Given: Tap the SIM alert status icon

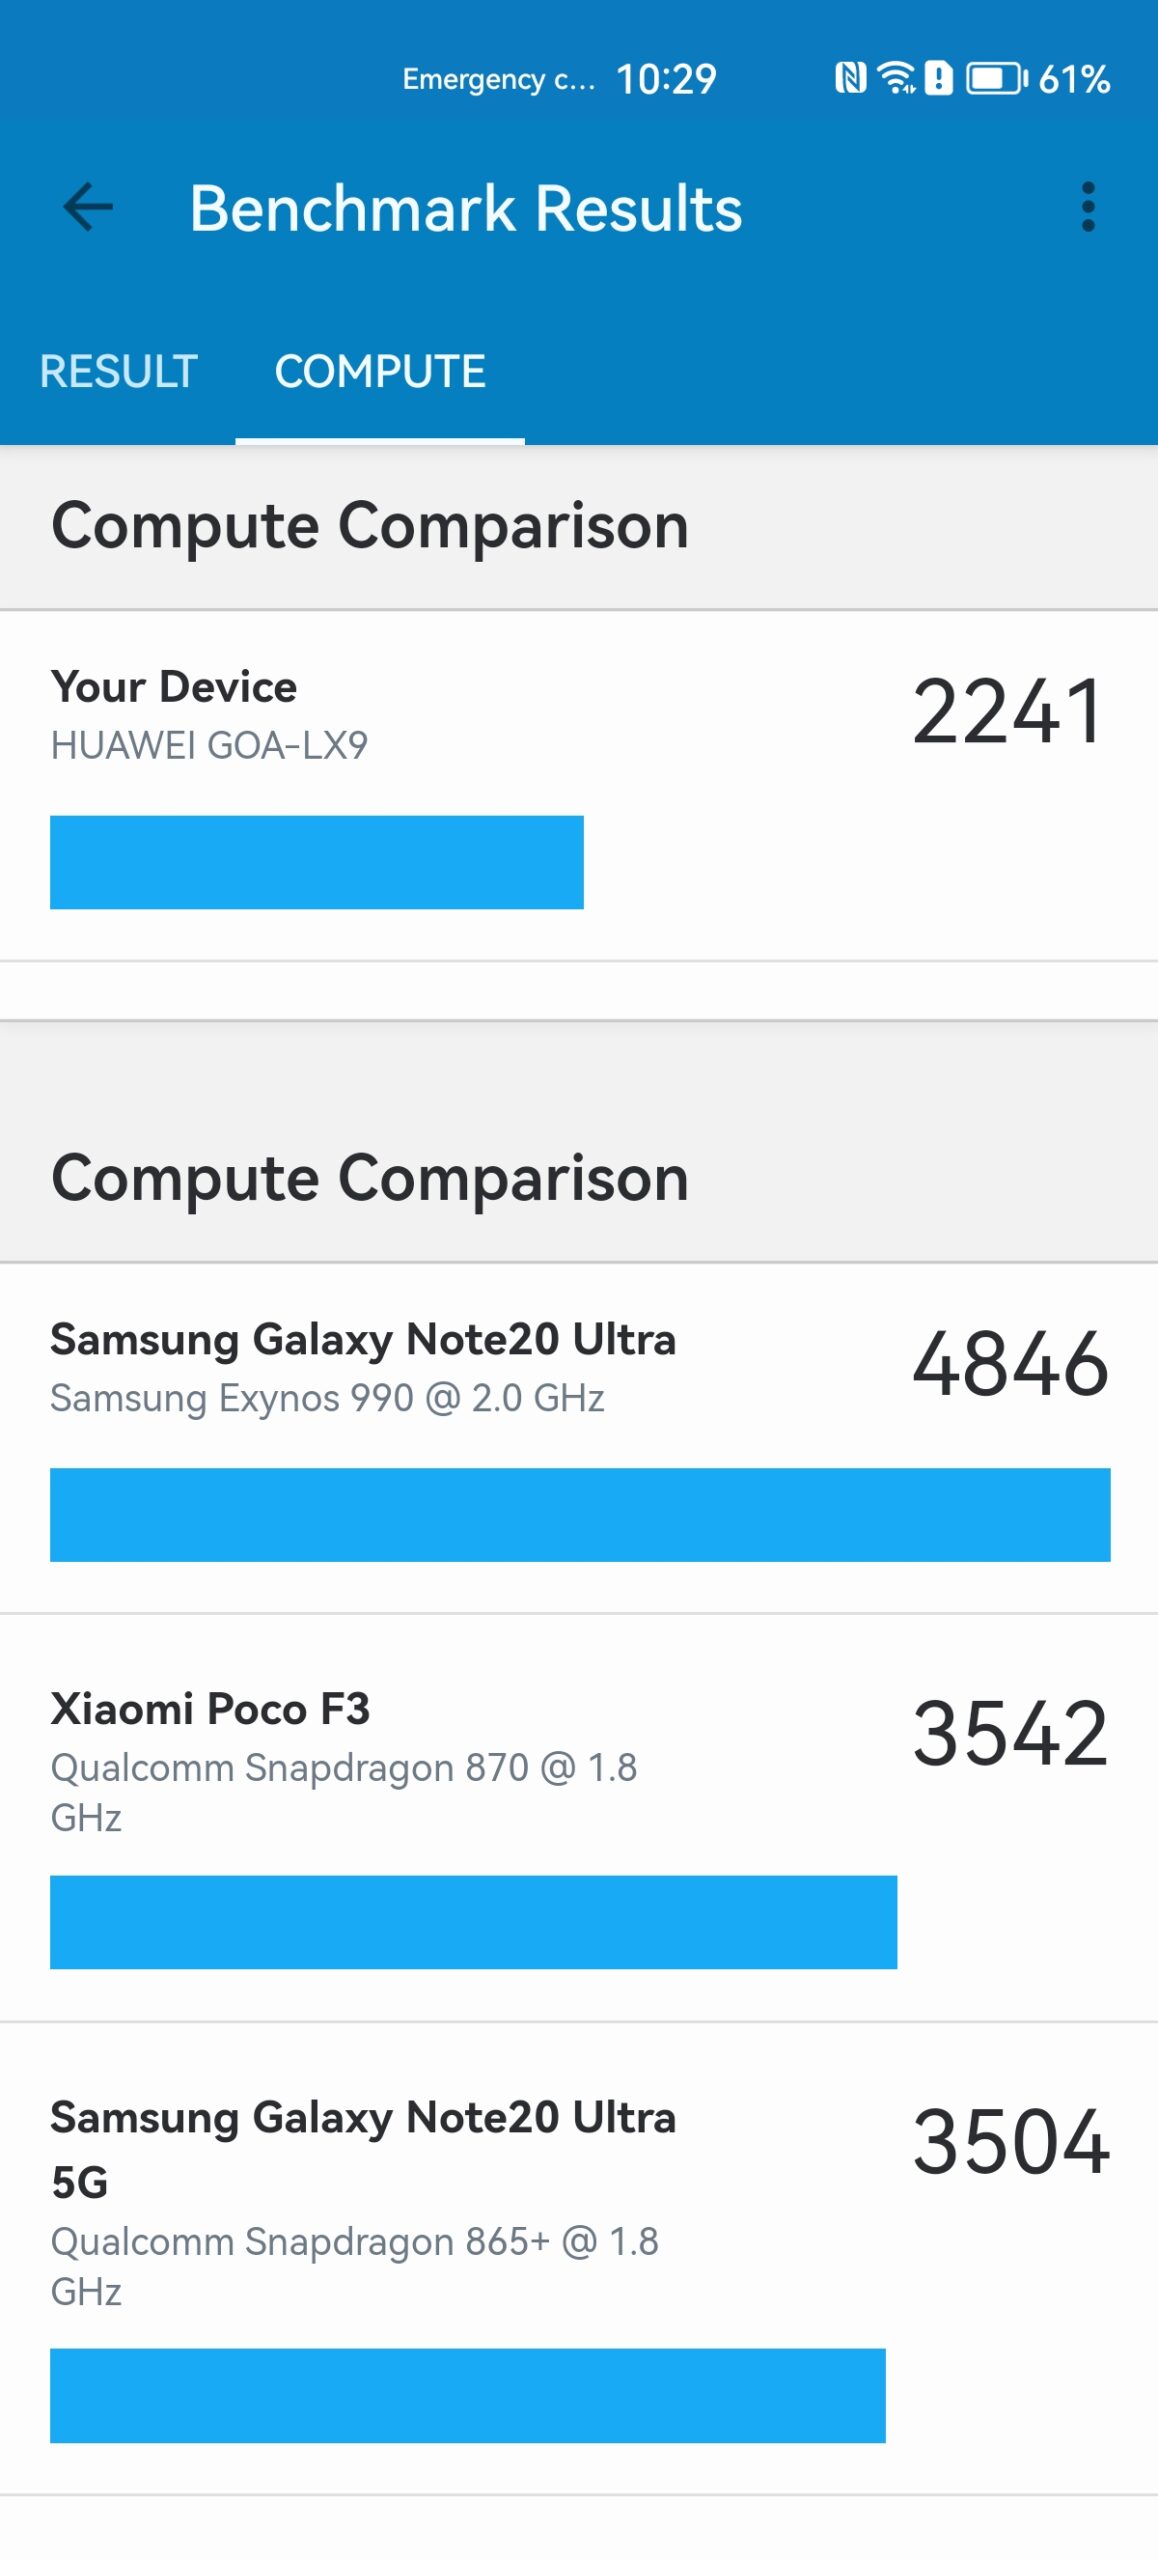Looking at the screenshot, I should [938, 78].
